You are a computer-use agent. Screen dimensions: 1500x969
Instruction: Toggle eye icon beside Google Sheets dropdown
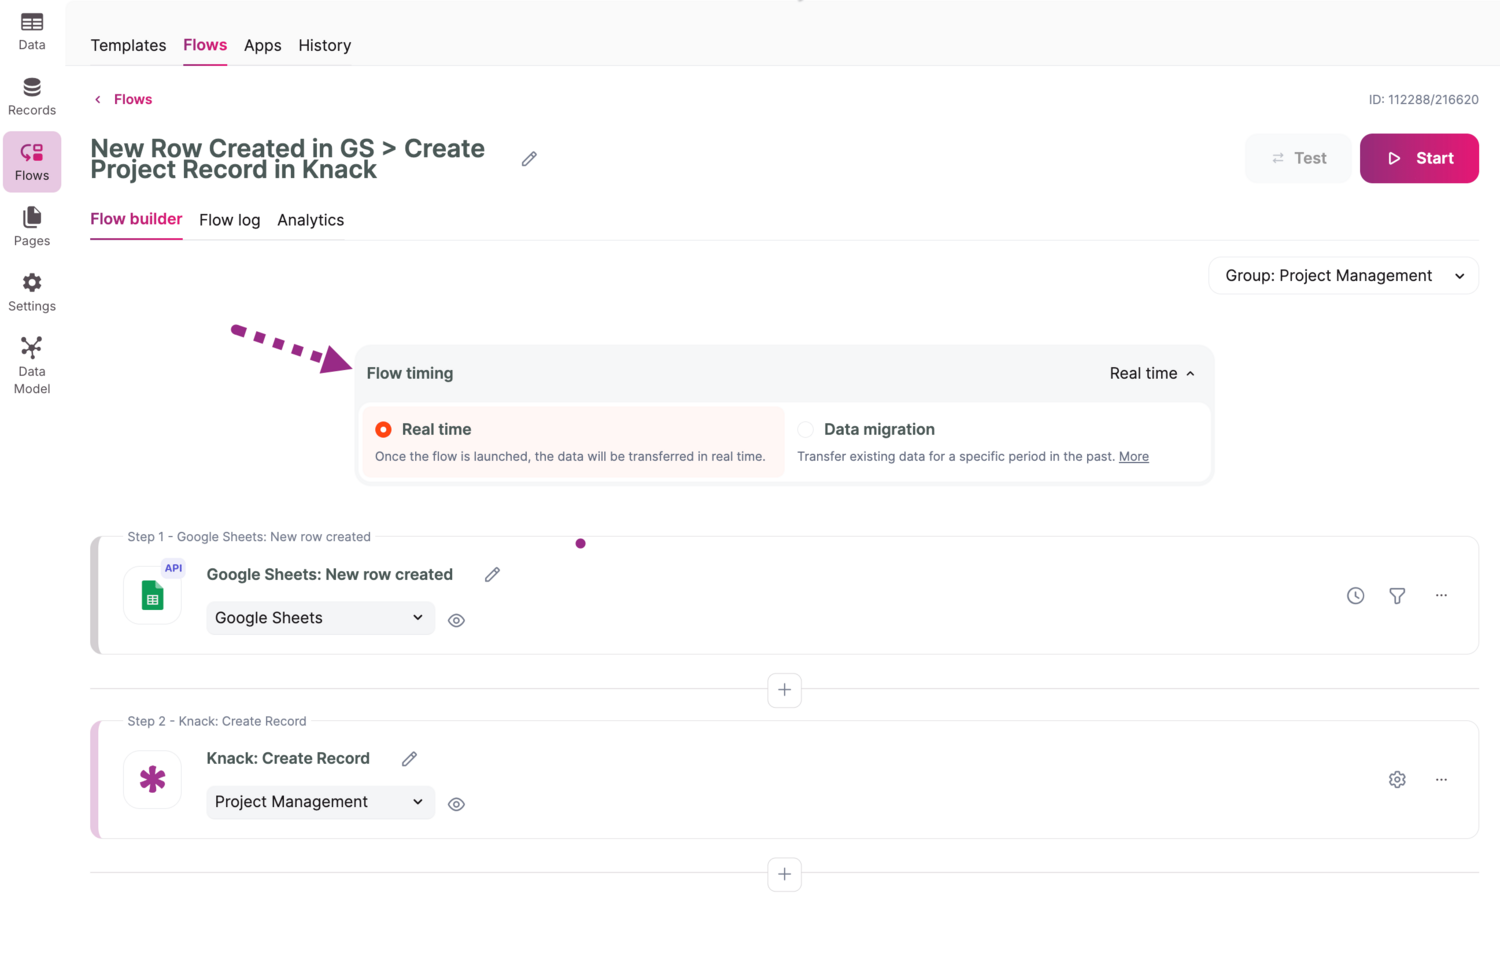tap(456, 621)
